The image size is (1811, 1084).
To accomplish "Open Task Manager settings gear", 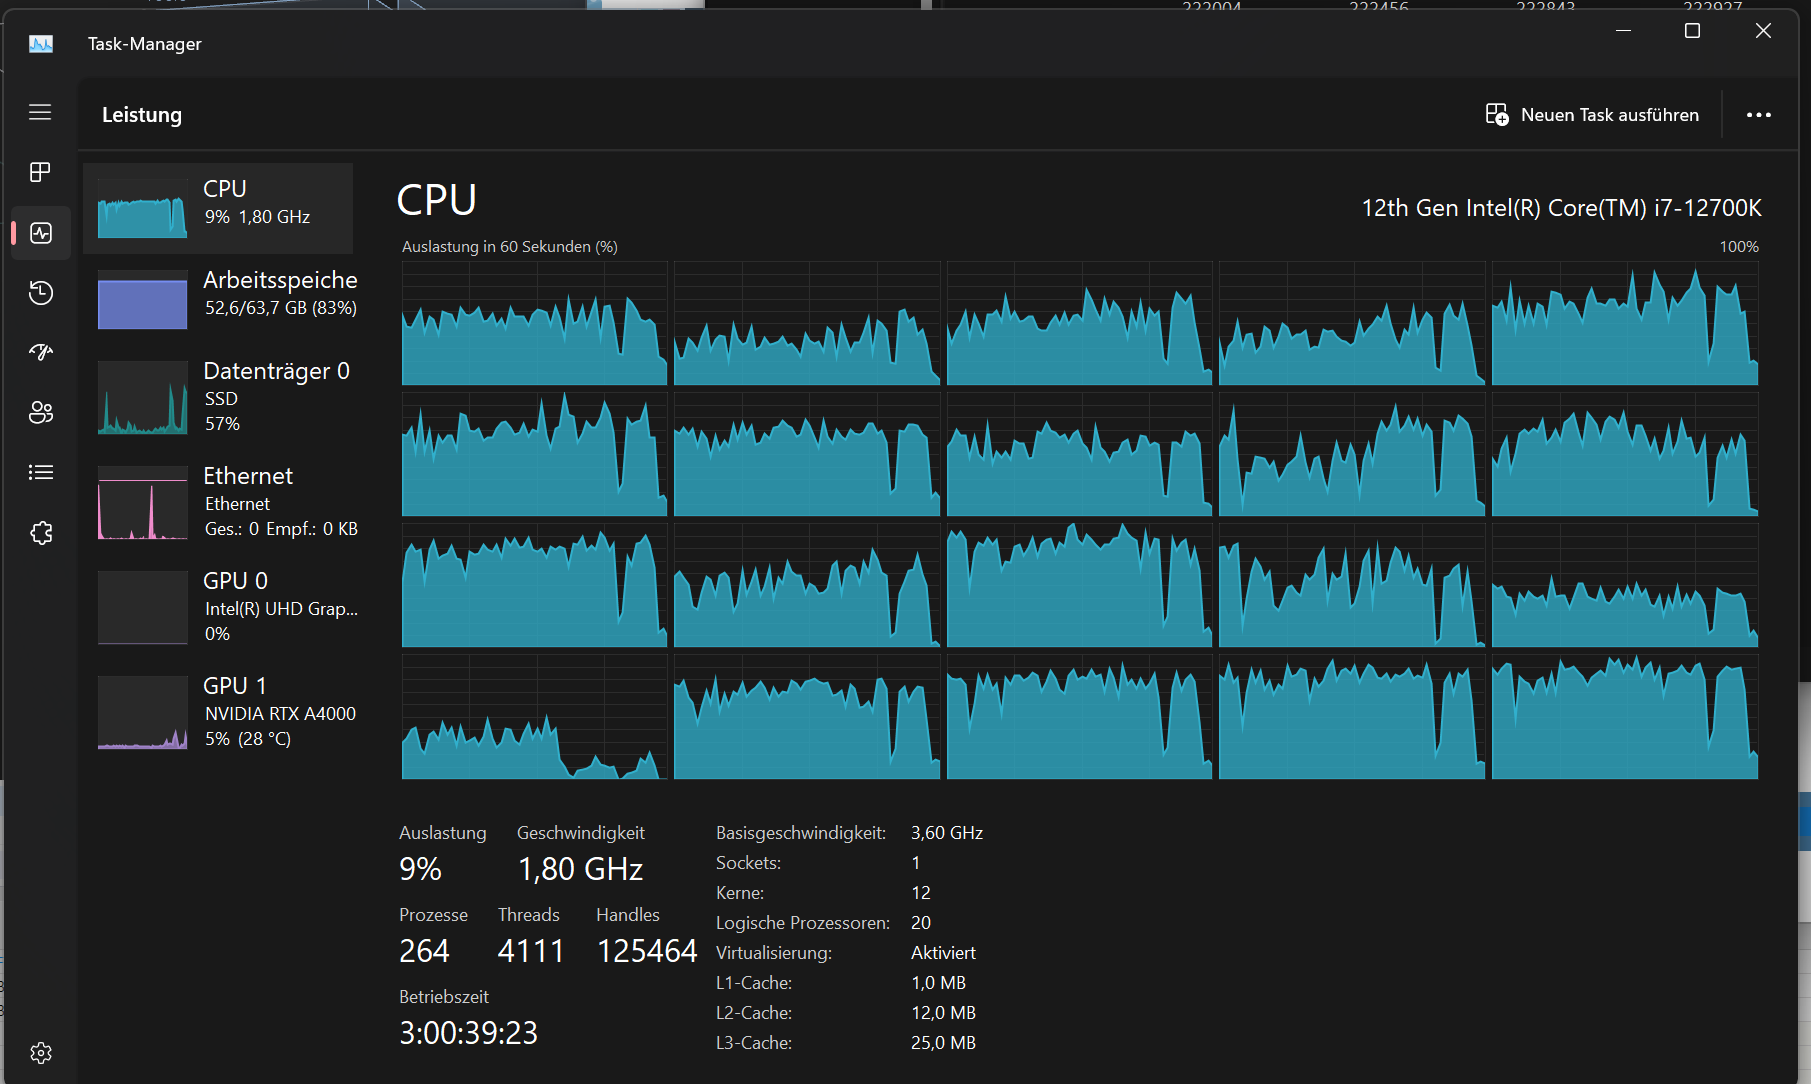I will pyautogui.click(x=41, y=1053).
